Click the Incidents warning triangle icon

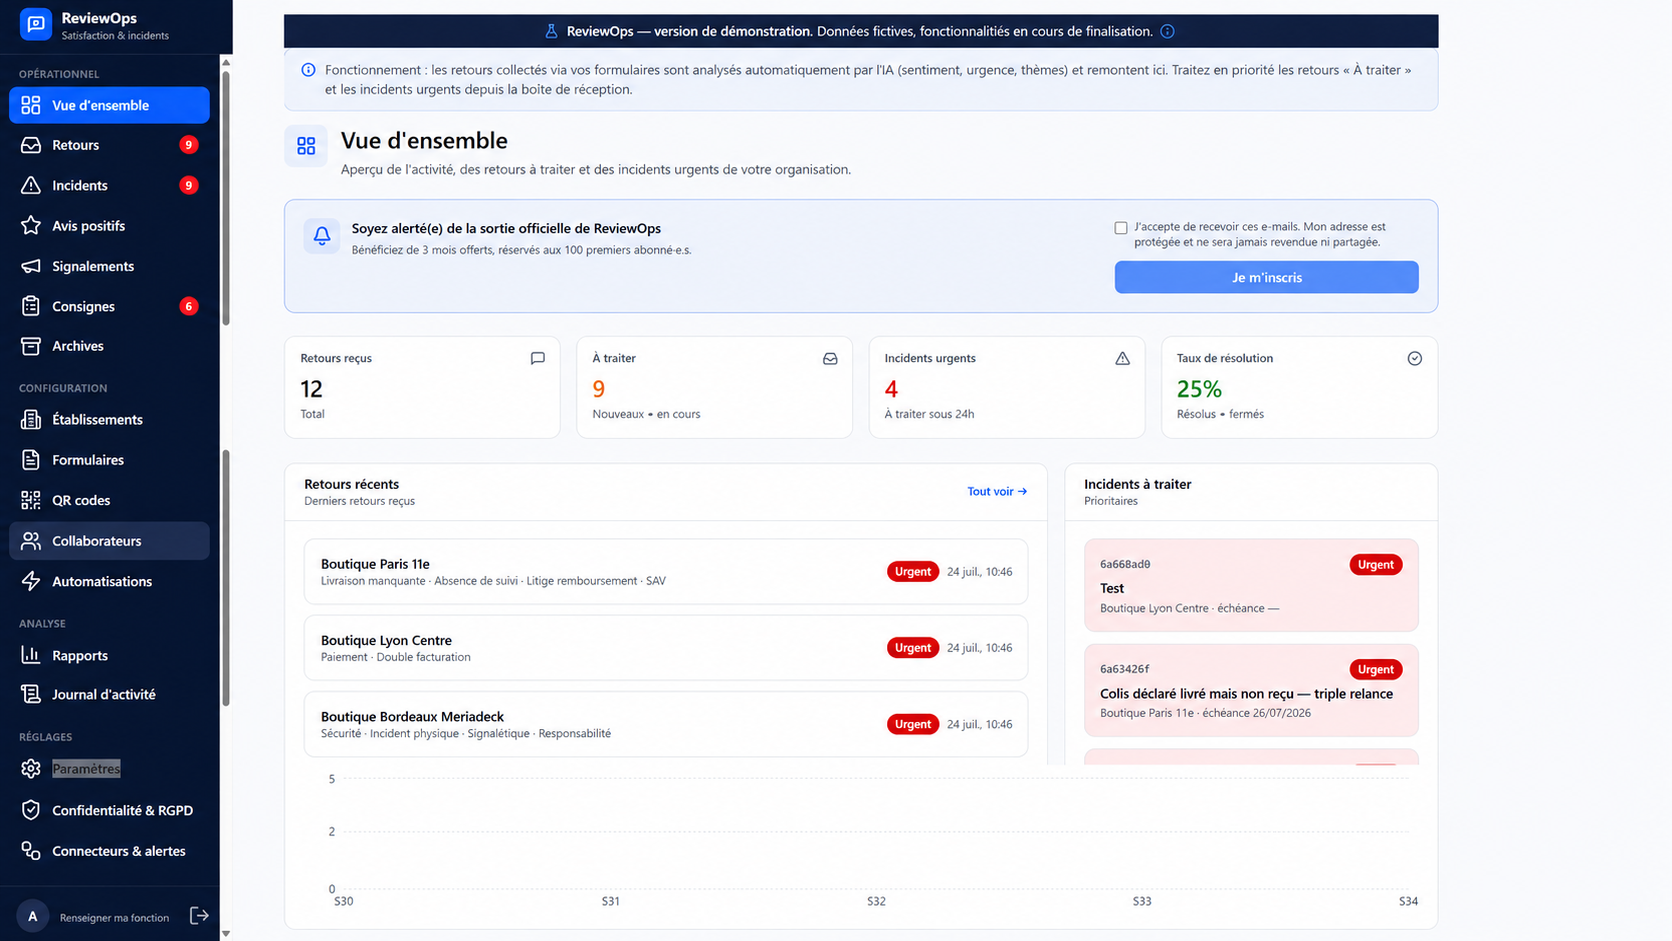(x=31, y=185)
